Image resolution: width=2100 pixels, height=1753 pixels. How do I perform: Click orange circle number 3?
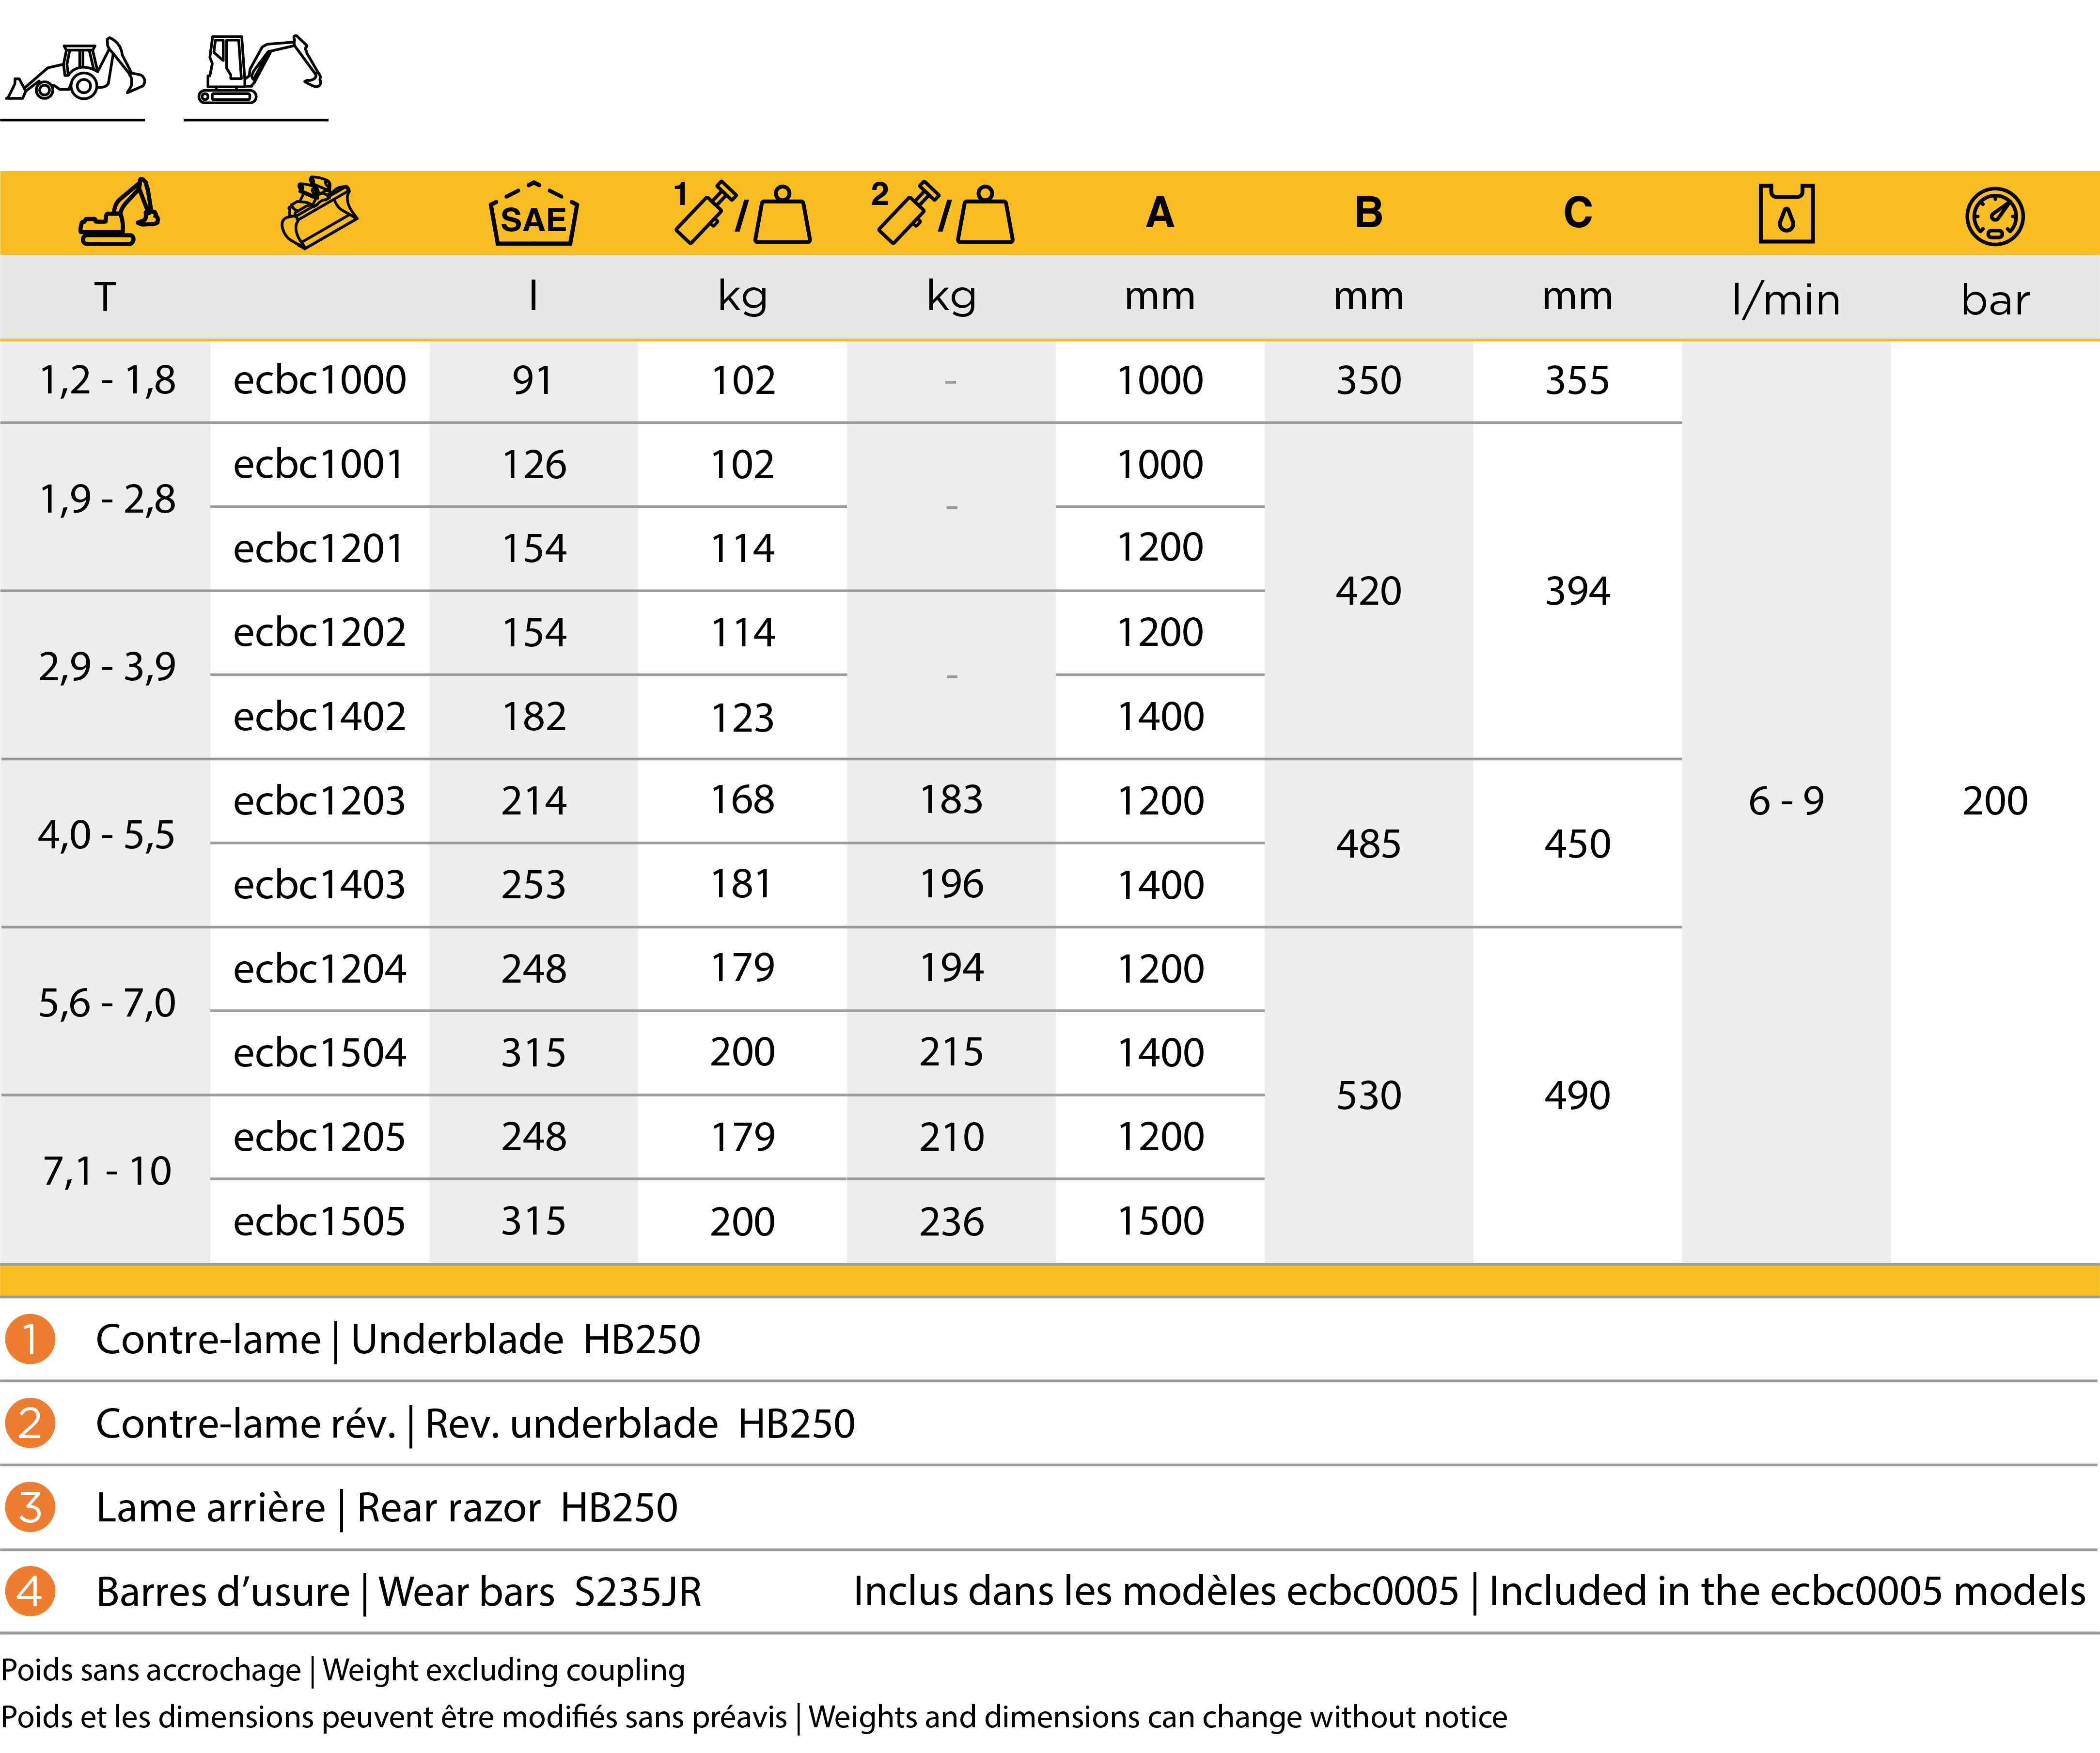click(x=30, y=1507)
